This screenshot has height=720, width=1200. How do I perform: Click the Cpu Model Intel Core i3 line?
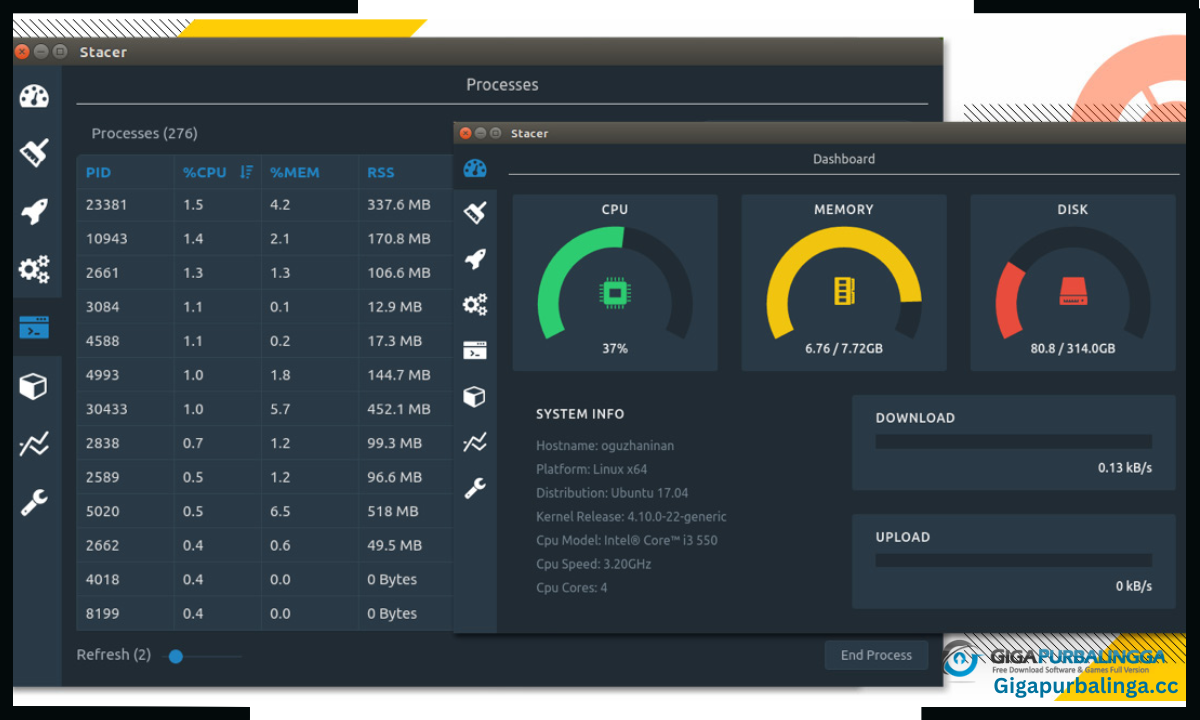pos(626,540)
